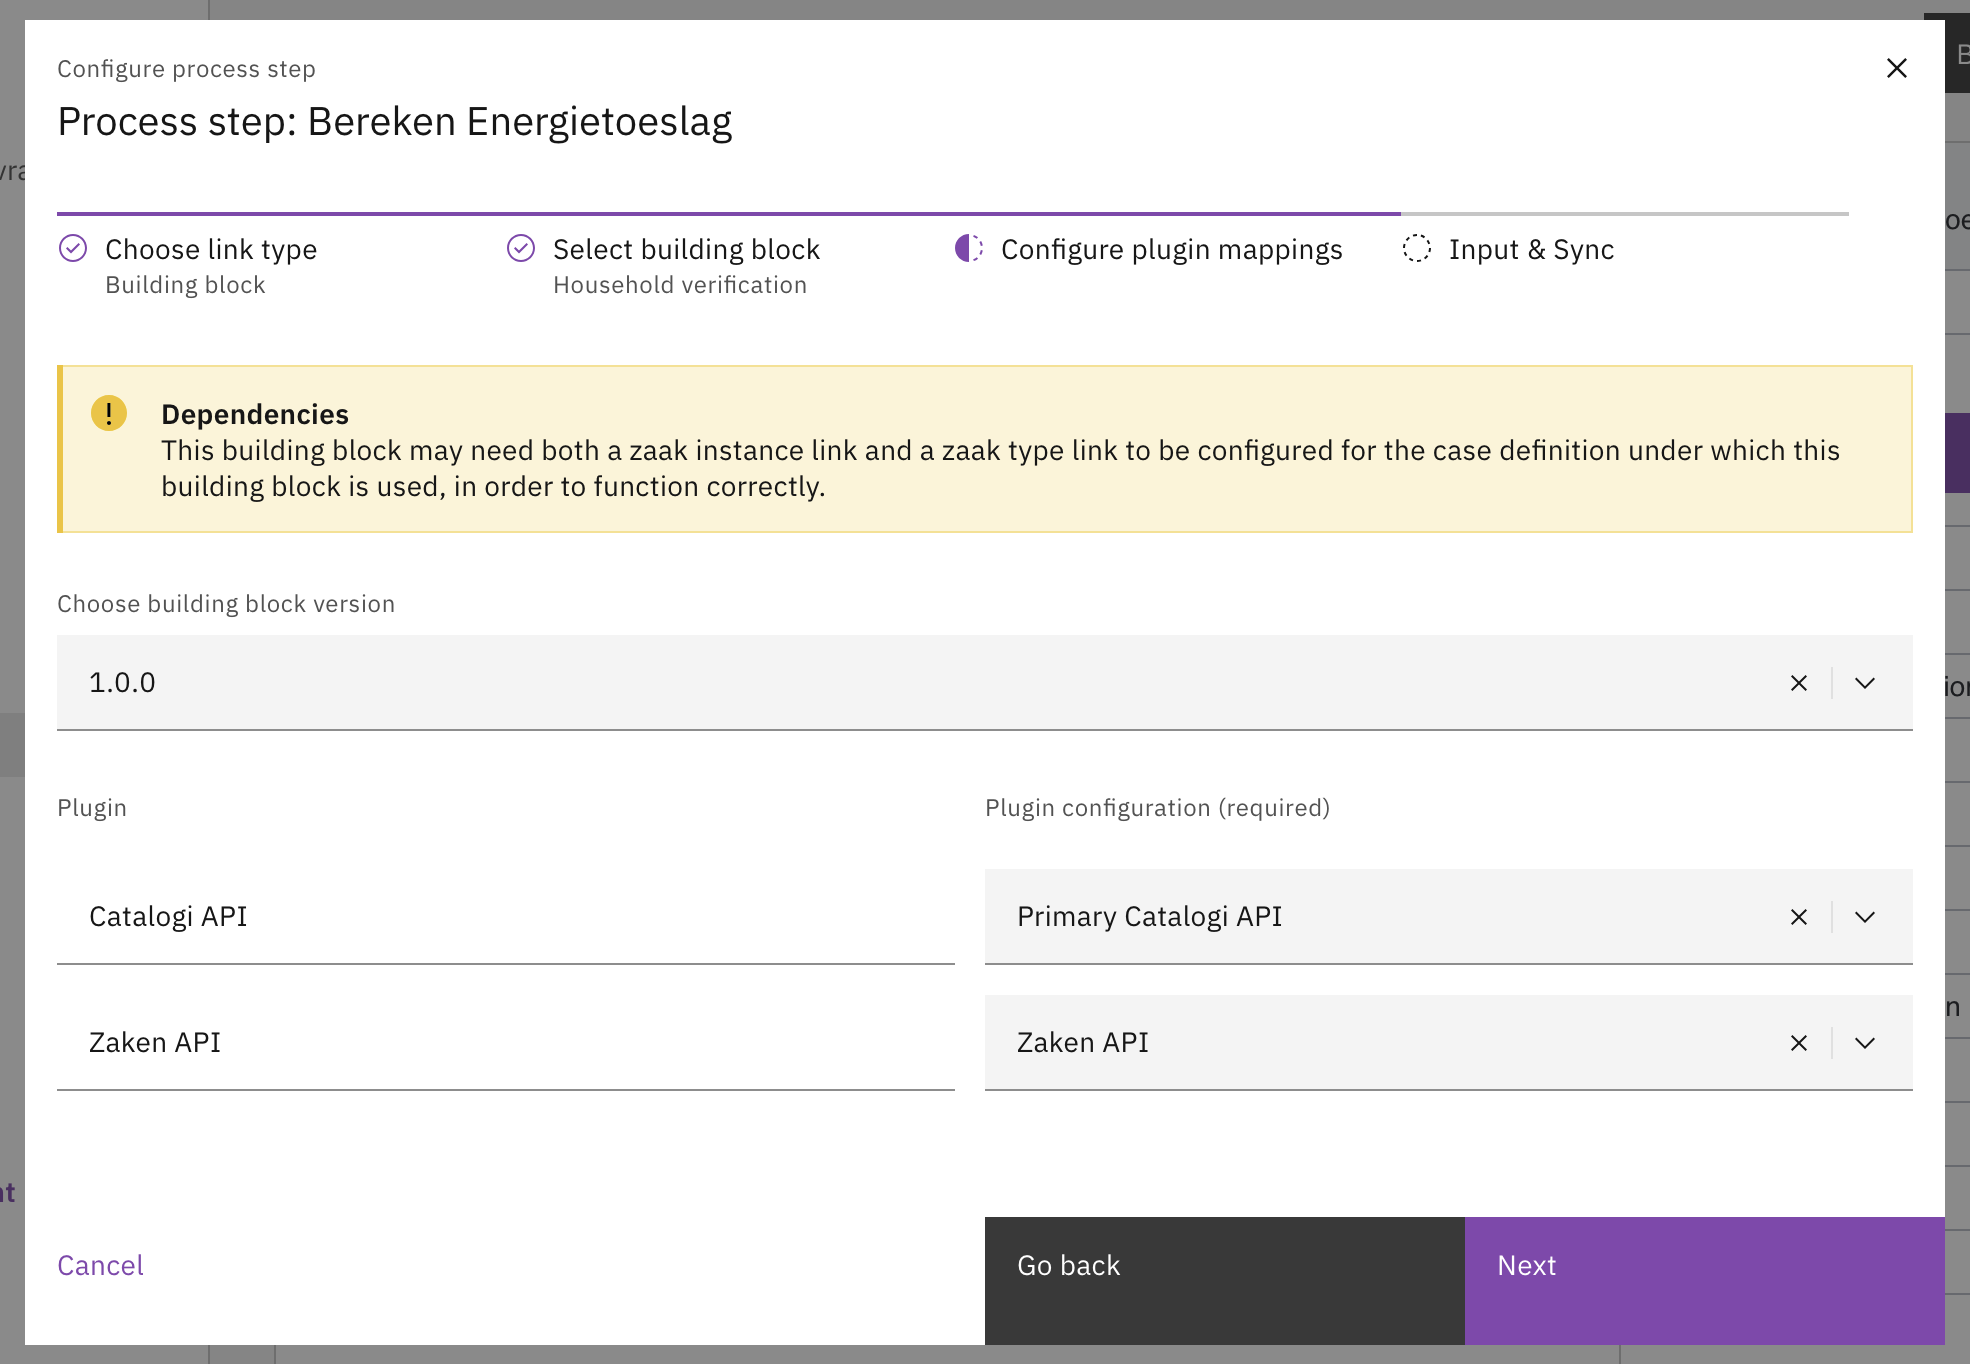1970x1364 pixels.
Task: Clear the Primary Catalogi API selection
Action: [1798, 917]
